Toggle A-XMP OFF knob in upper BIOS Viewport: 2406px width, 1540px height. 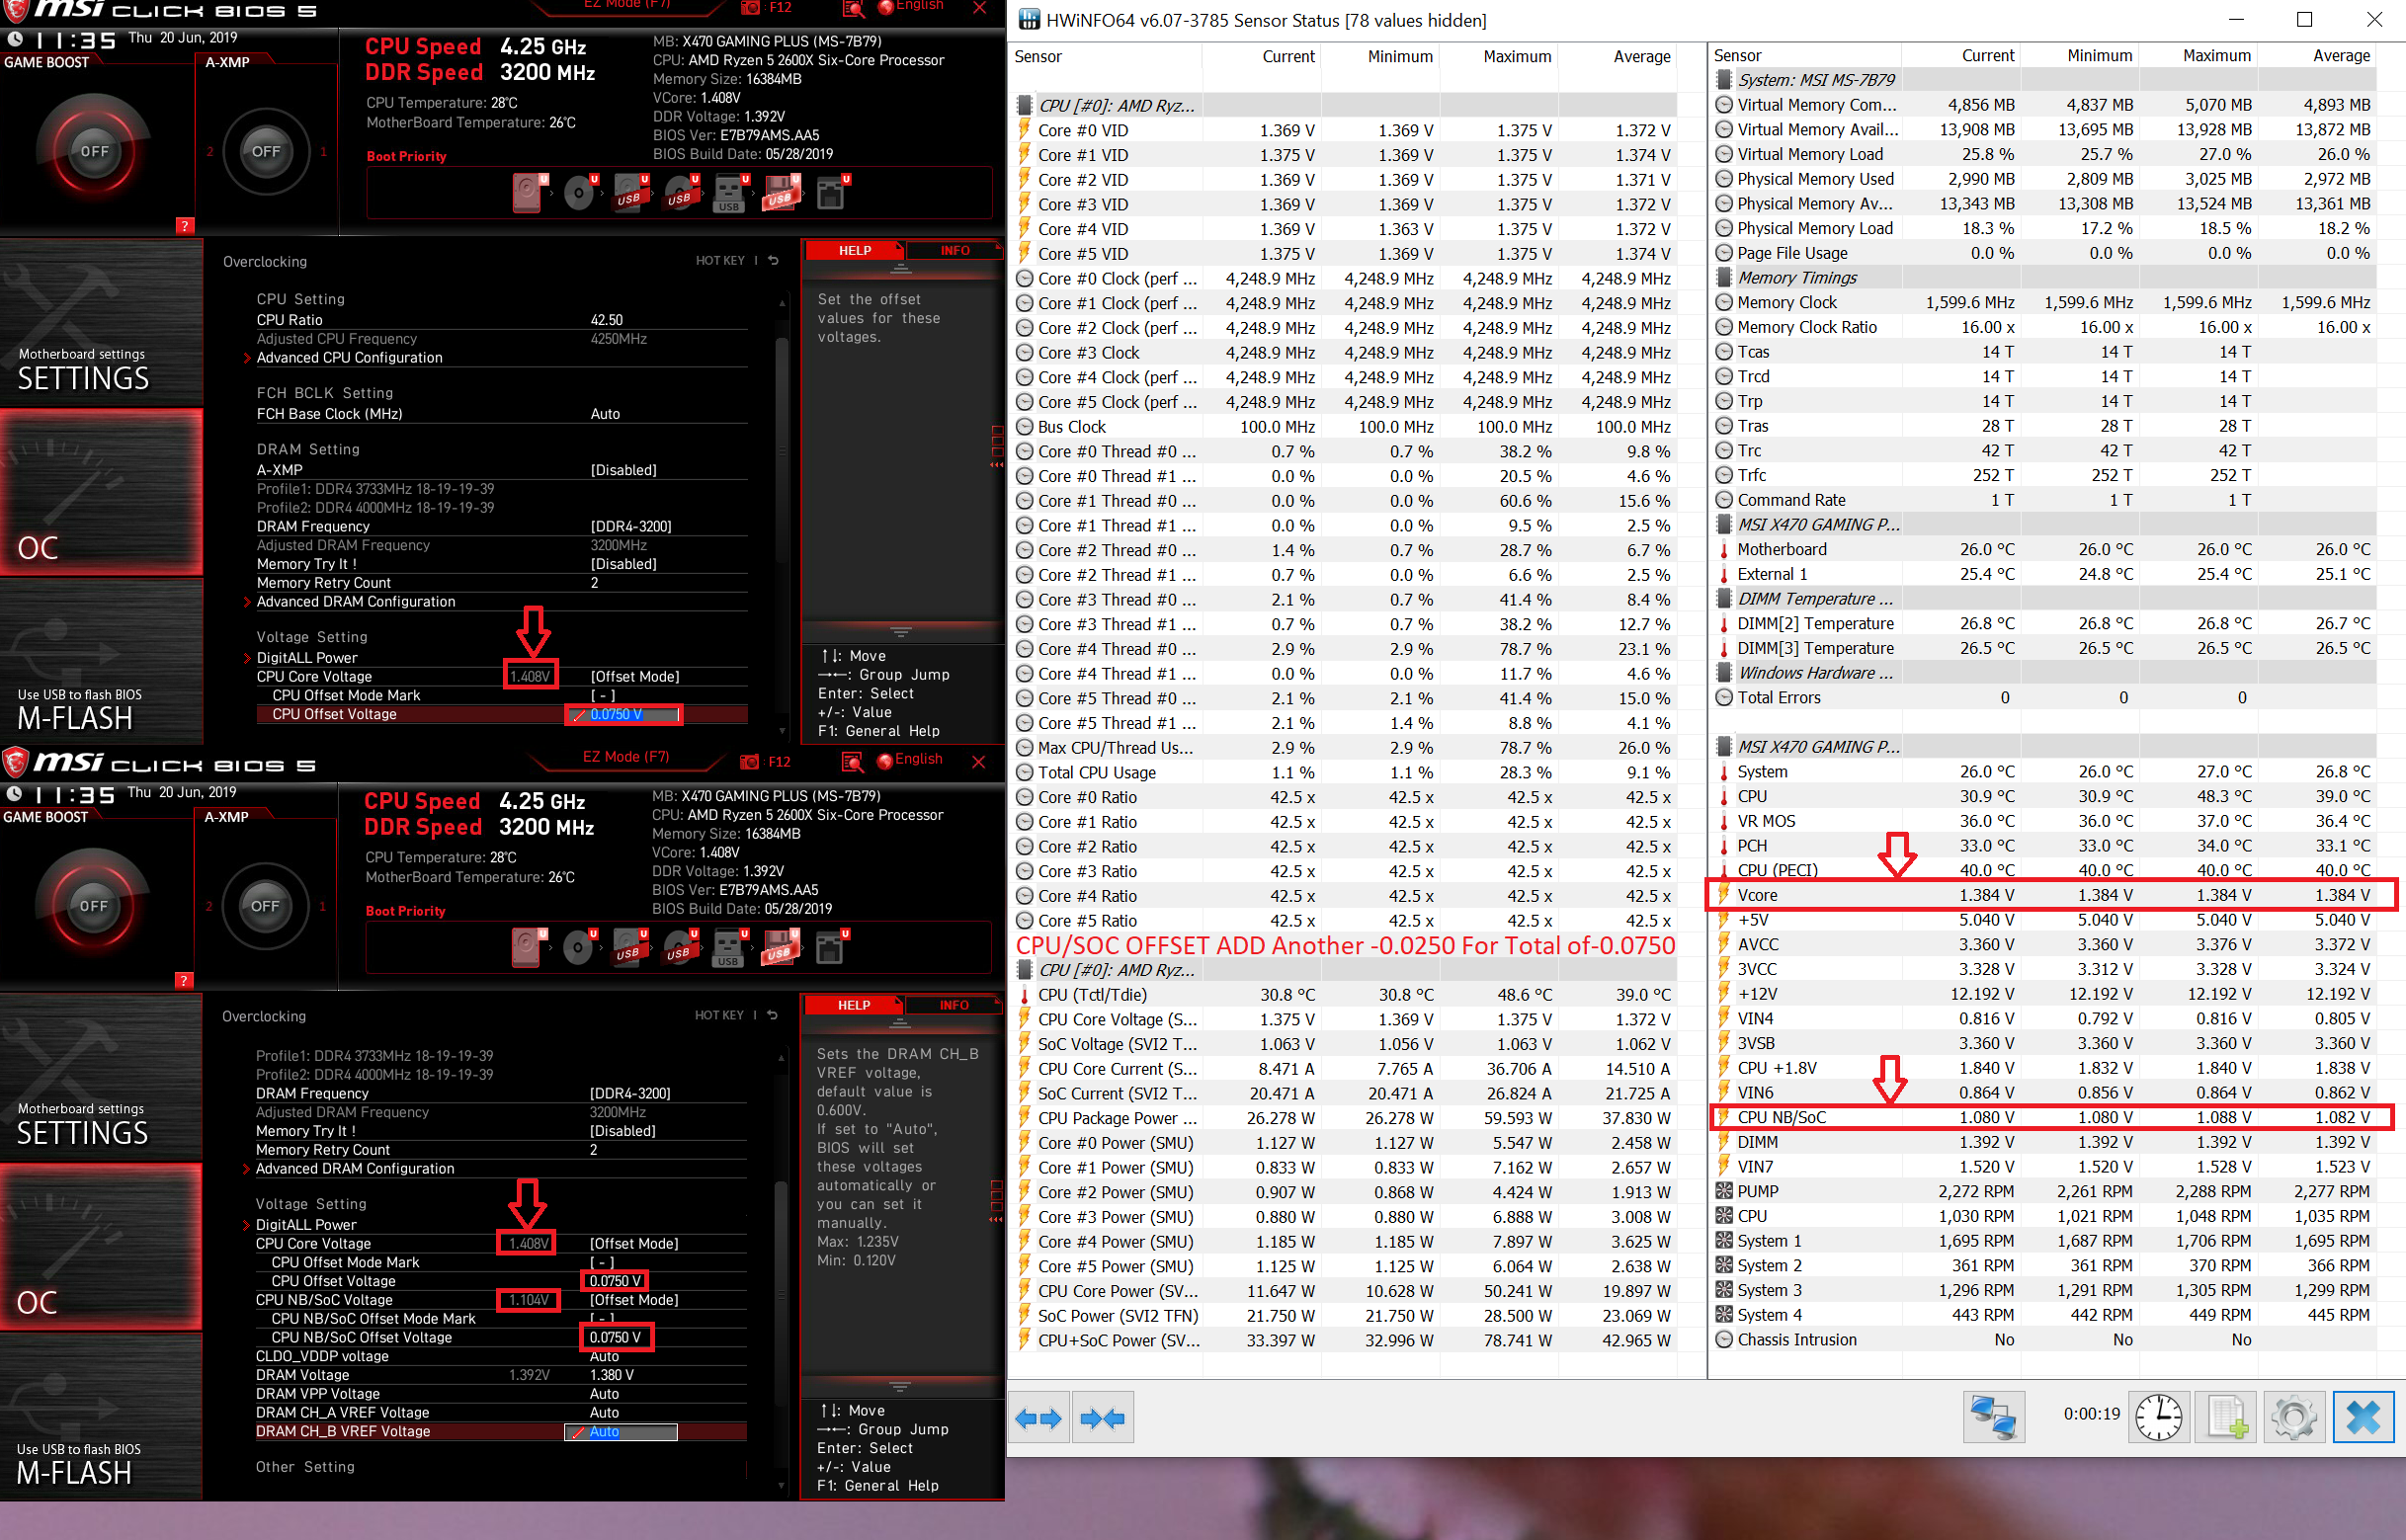(x=266, y=152)
